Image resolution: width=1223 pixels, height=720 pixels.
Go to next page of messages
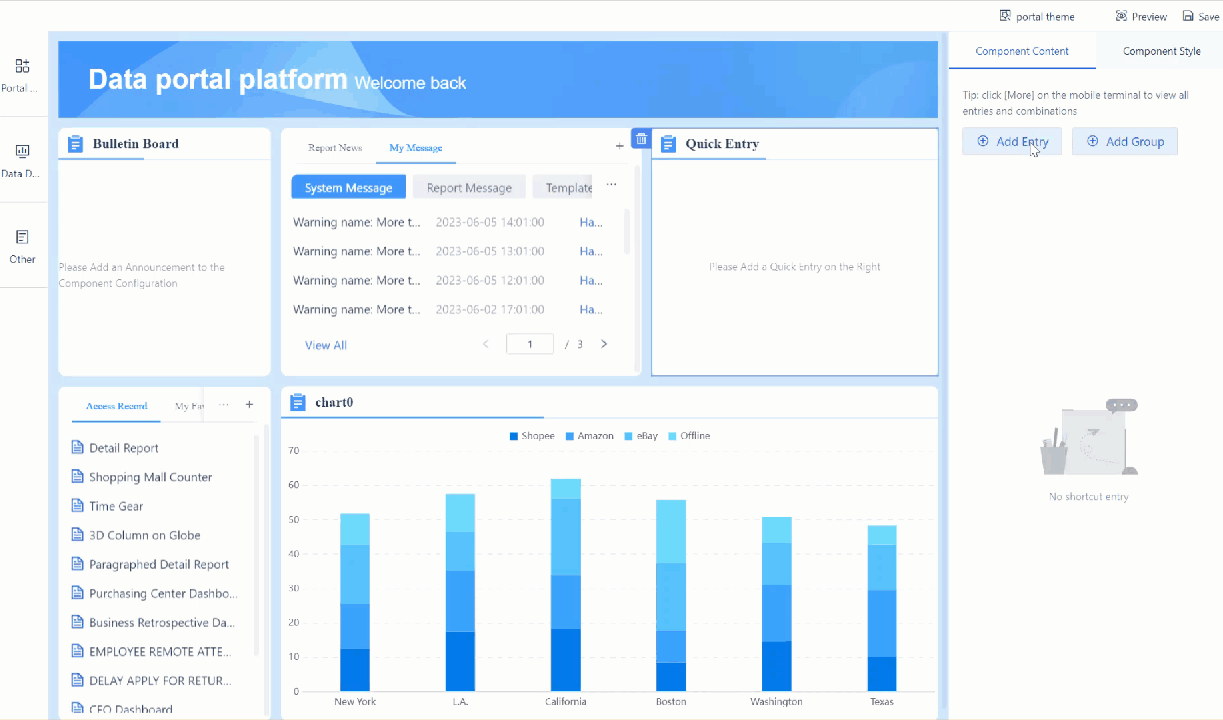(604, 344)
